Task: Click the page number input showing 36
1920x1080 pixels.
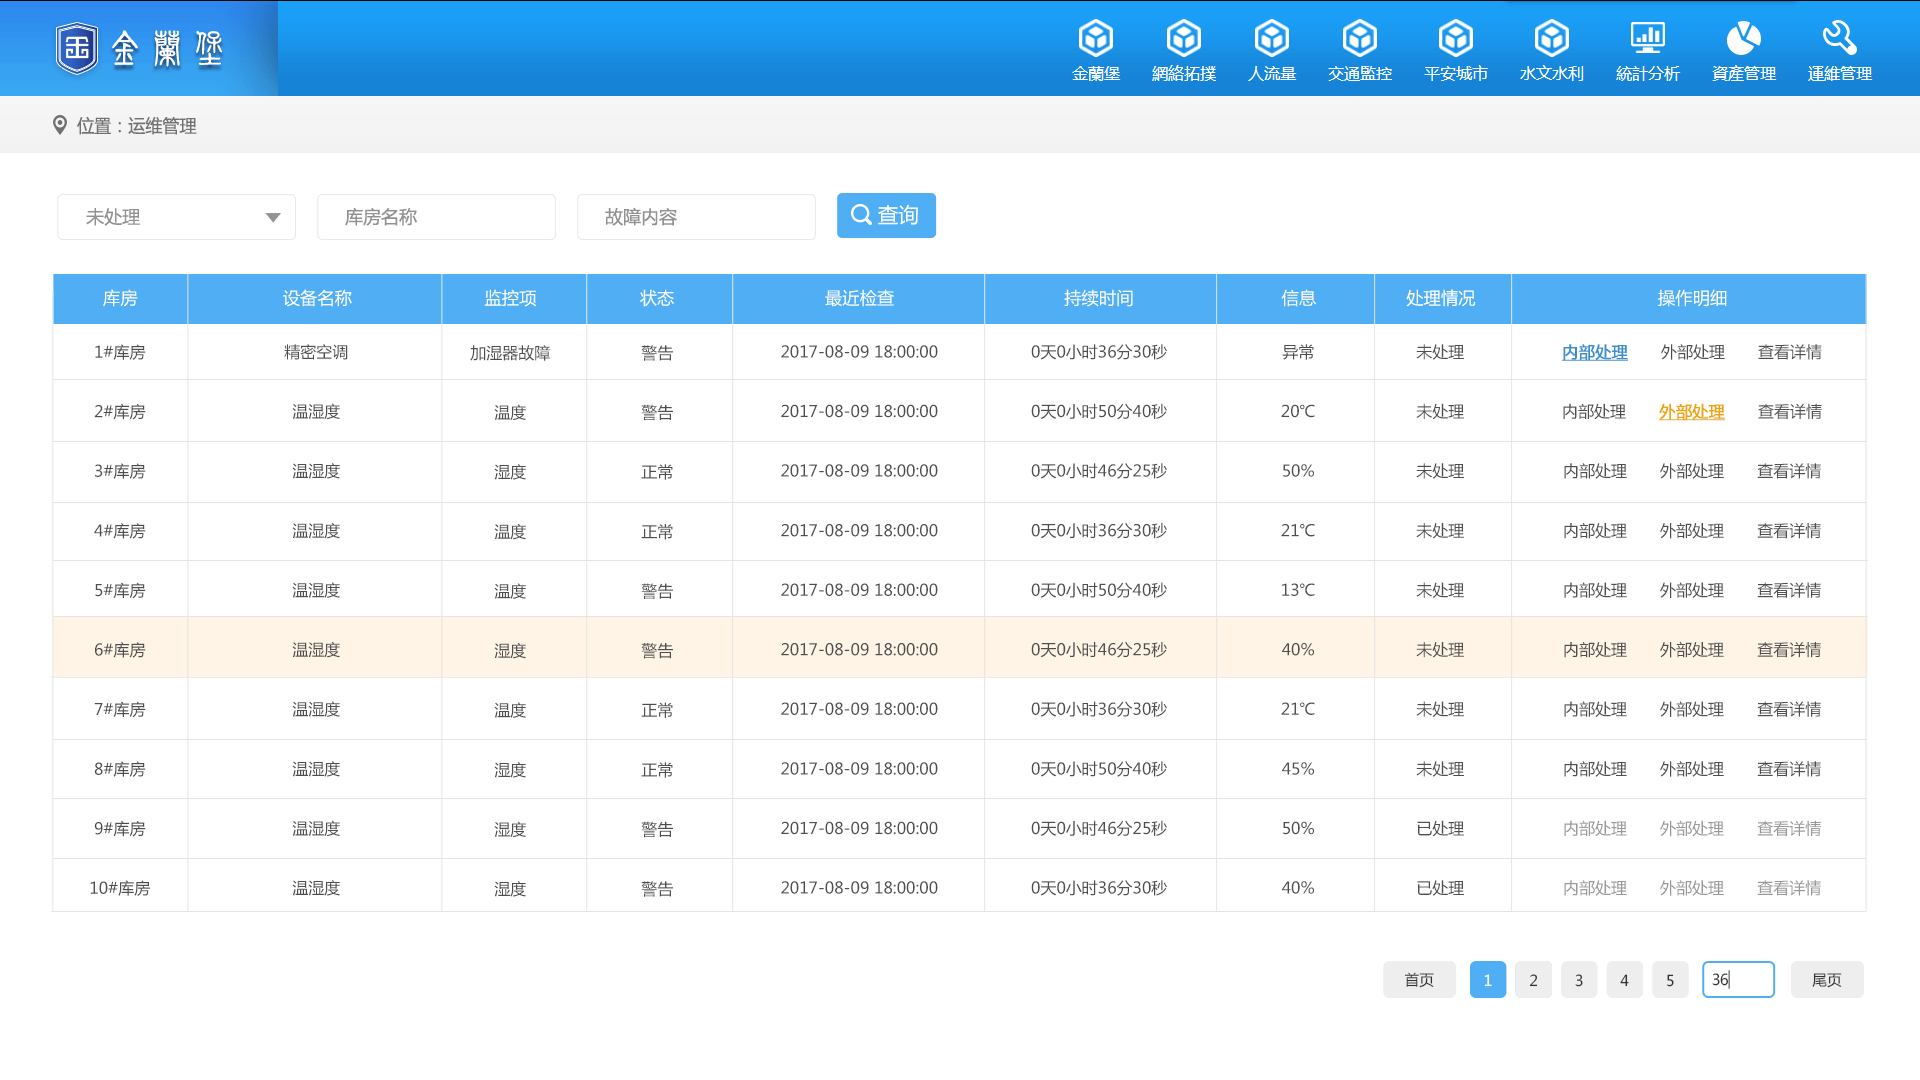Action: click(1738, 980)
